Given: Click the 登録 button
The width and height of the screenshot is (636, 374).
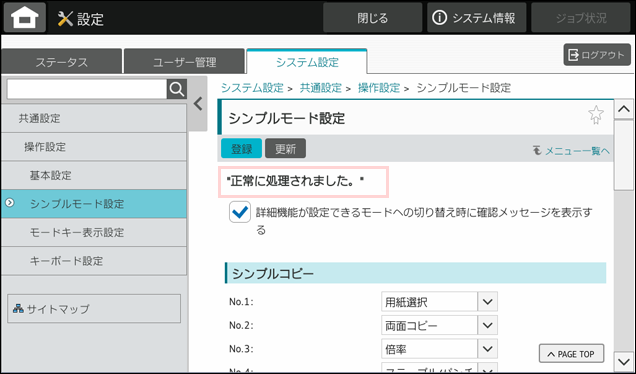Looking at the screenshot, I should (x=242, y=148).
